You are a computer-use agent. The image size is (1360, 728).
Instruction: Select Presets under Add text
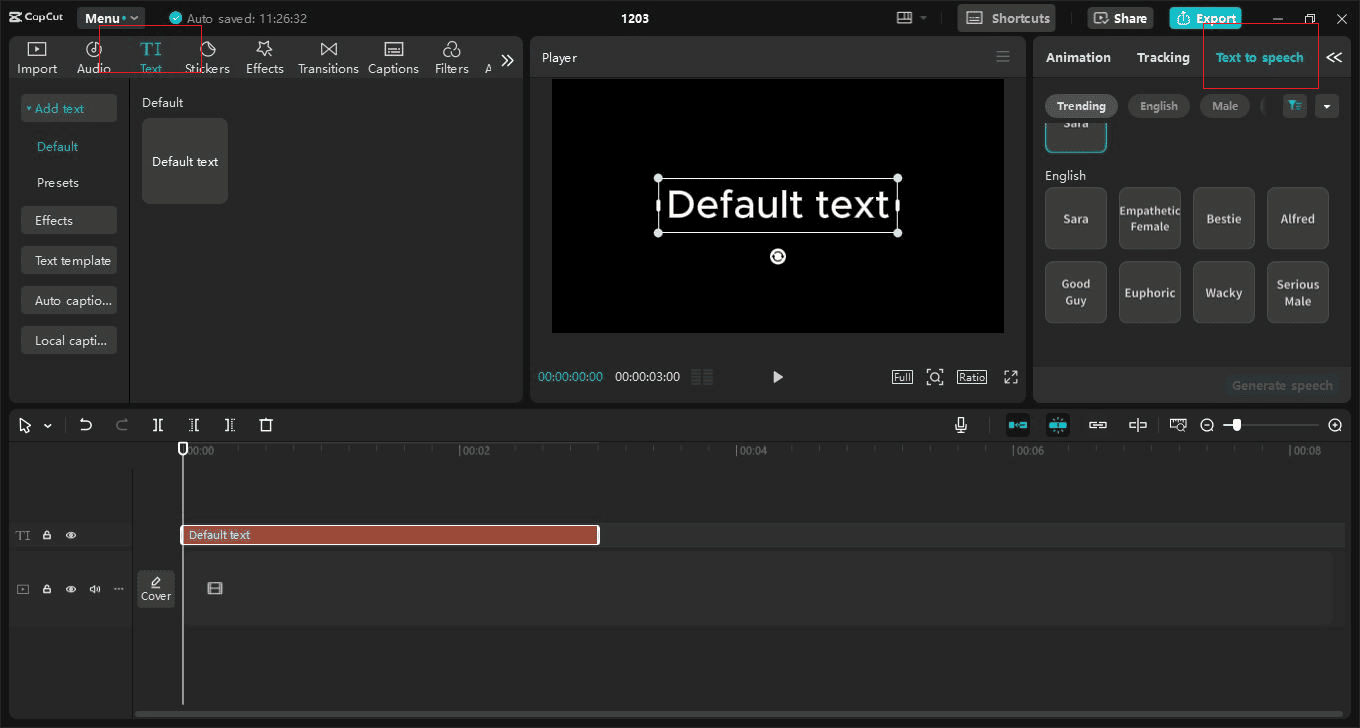tap(58, 183)
